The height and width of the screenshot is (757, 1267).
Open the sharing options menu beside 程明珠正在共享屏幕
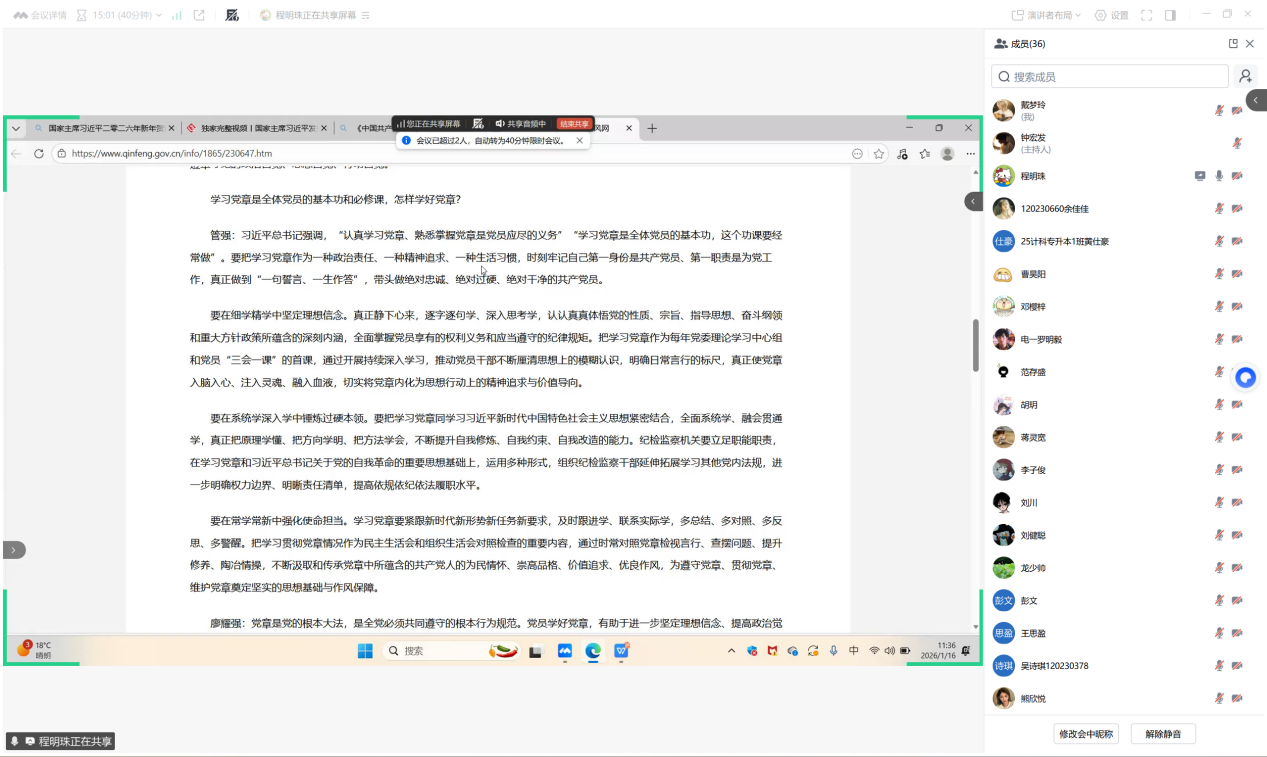365,15
